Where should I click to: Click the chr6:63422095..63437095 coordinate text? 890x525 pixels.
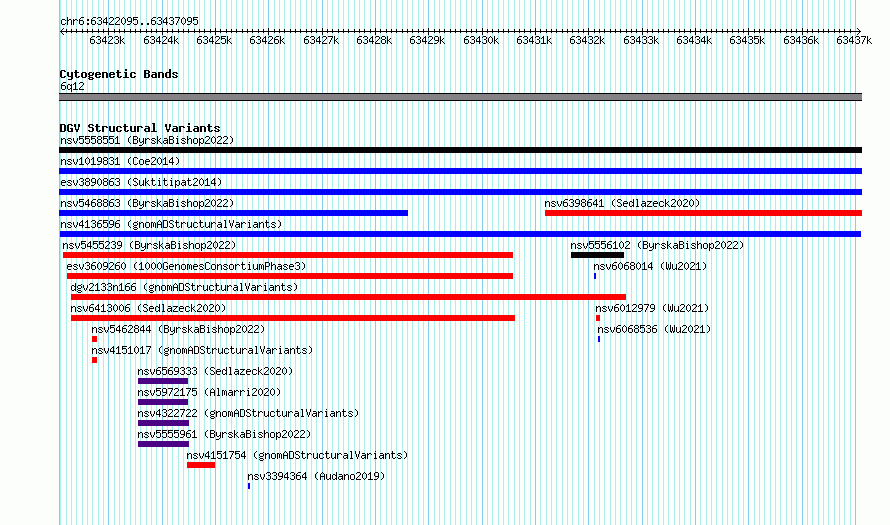[129, 22]
